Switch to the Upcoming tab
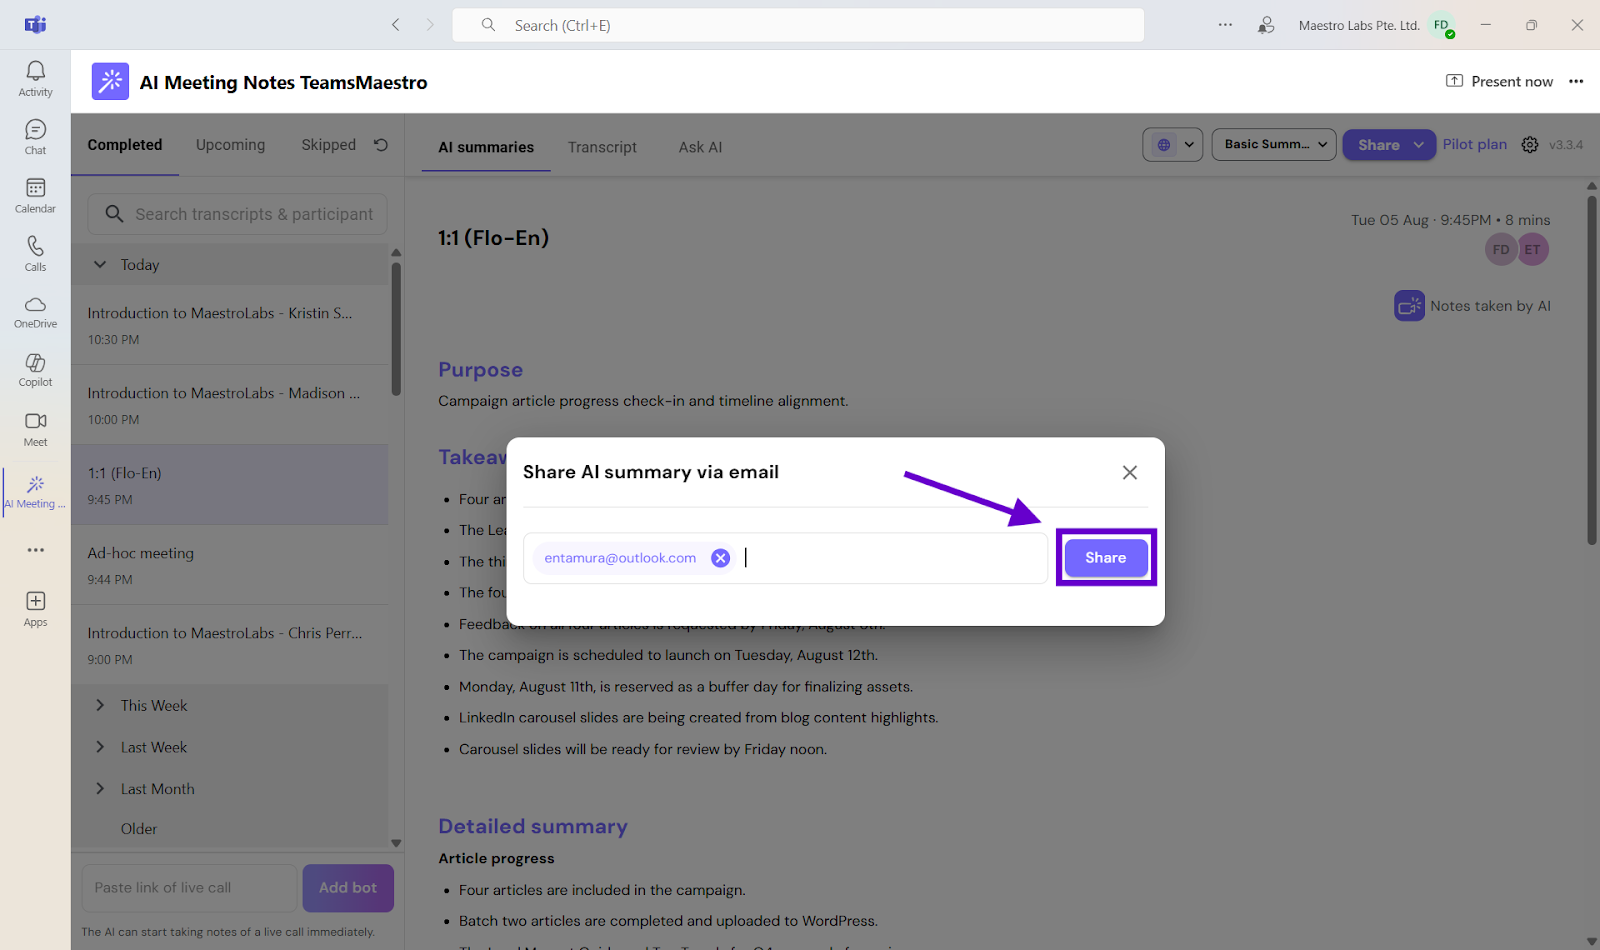Image resolution: width=1600 pixels, height=950 pixels. coord(231,145)
